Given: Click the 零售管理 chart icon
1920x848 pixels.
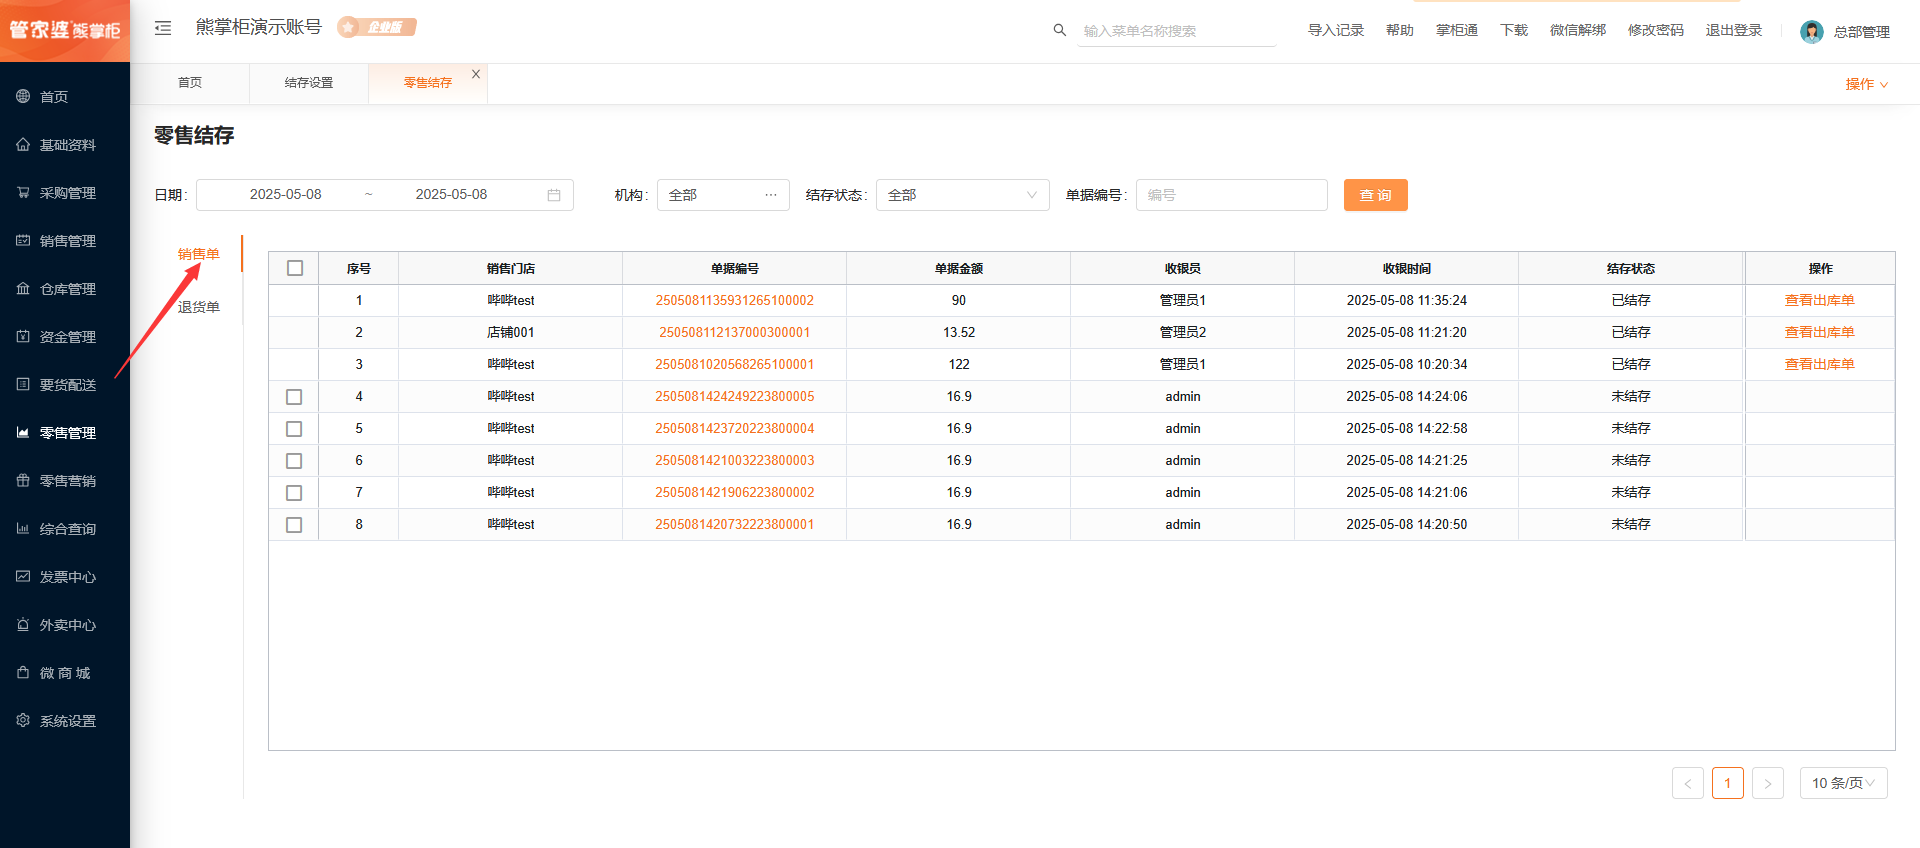Looking at the screenshot, I should click(23, 432).
